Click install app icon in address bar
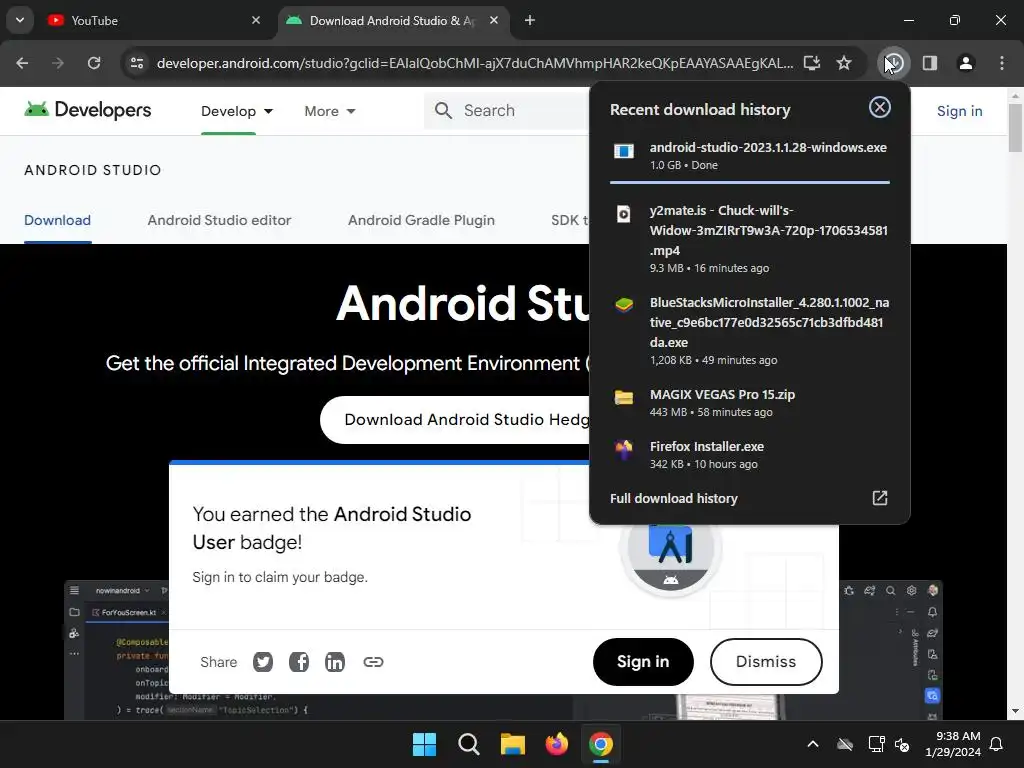1024x768 pixels. [x=812, y=63]
